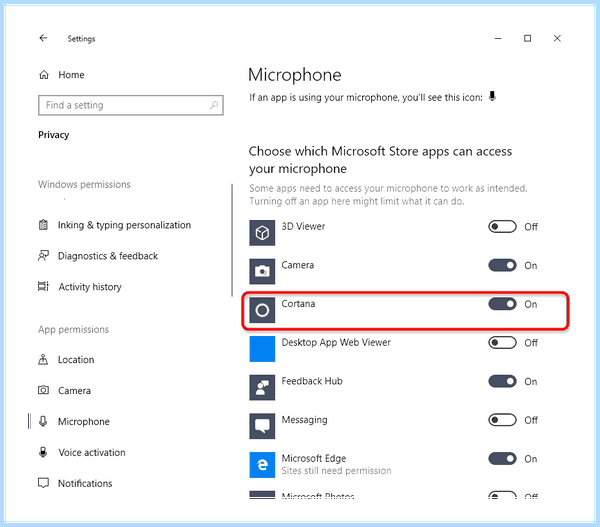Open Home in the sidebar

pyautogui.click(x=71, y=75)
